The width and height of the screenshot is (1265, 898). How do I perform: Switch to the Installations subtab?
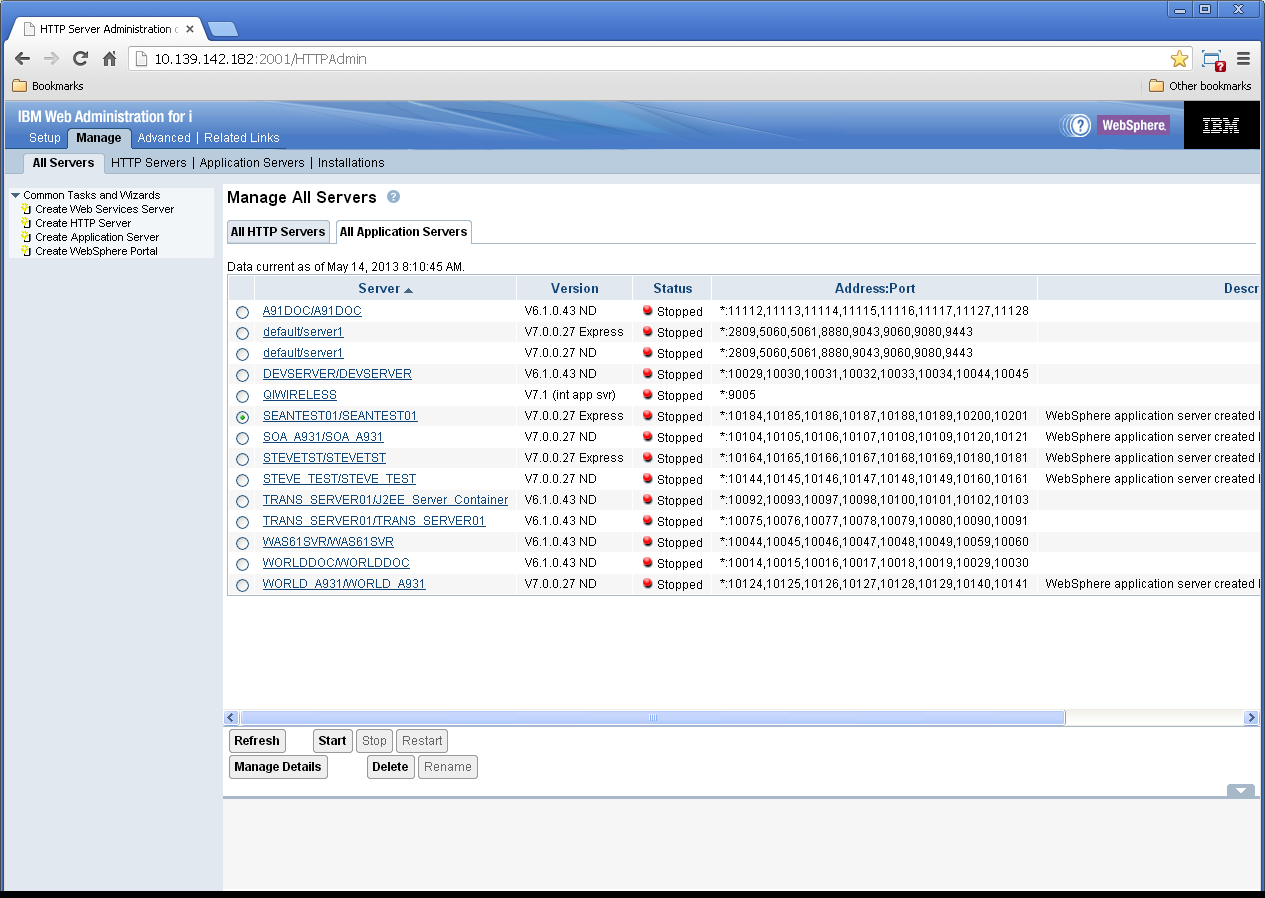[351, 163]
